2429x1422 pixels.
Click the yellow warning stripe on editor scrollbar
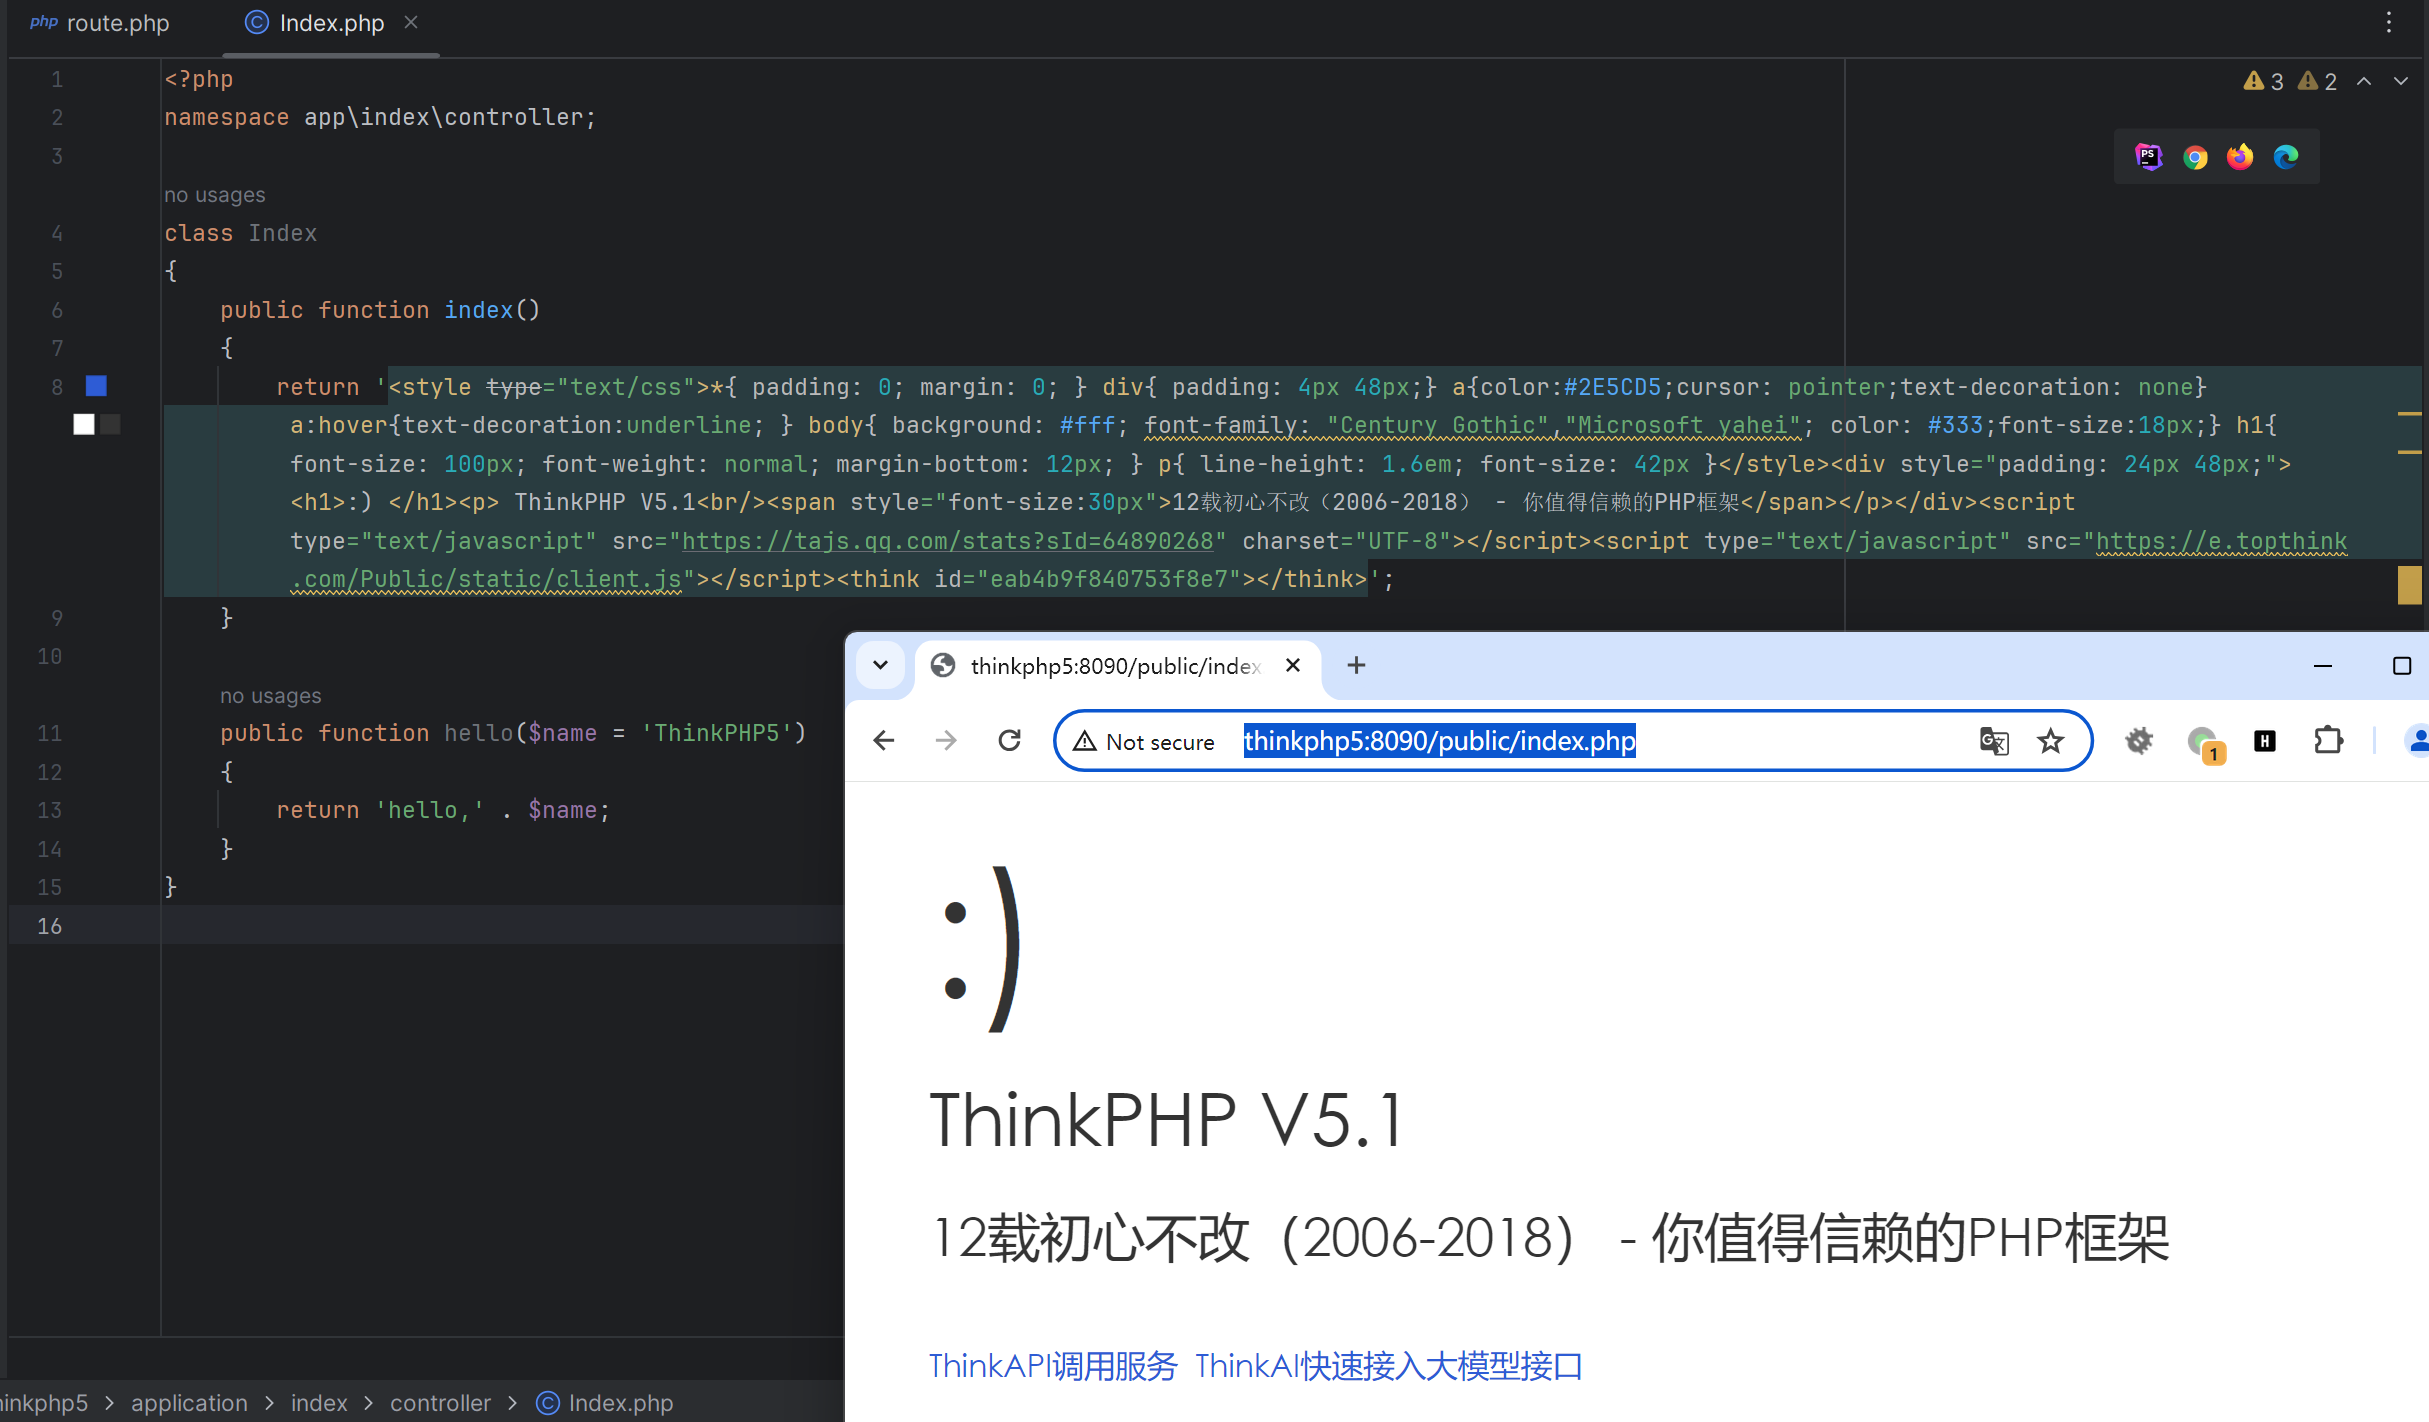[x=2409, y=585]
